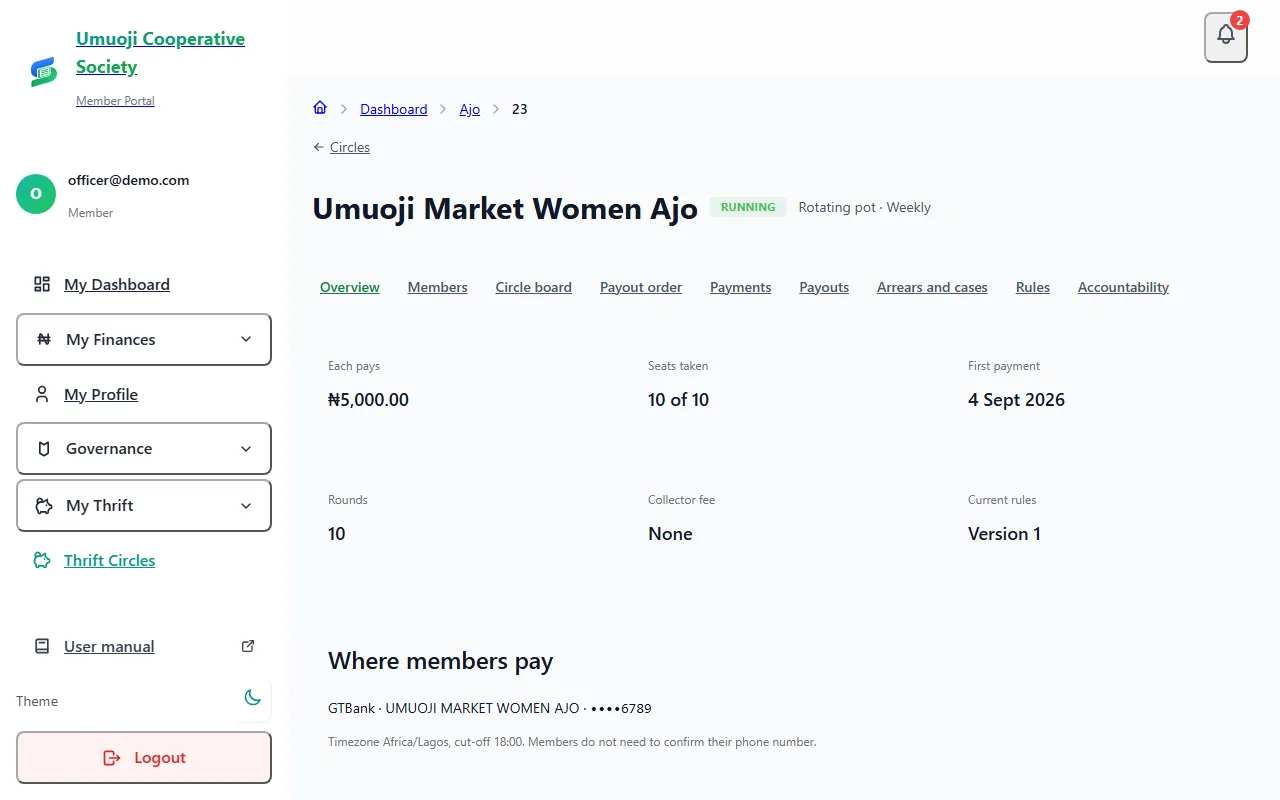
Task: Open the Payments tab
Action: pyautogui.click(x=740, y=287)
